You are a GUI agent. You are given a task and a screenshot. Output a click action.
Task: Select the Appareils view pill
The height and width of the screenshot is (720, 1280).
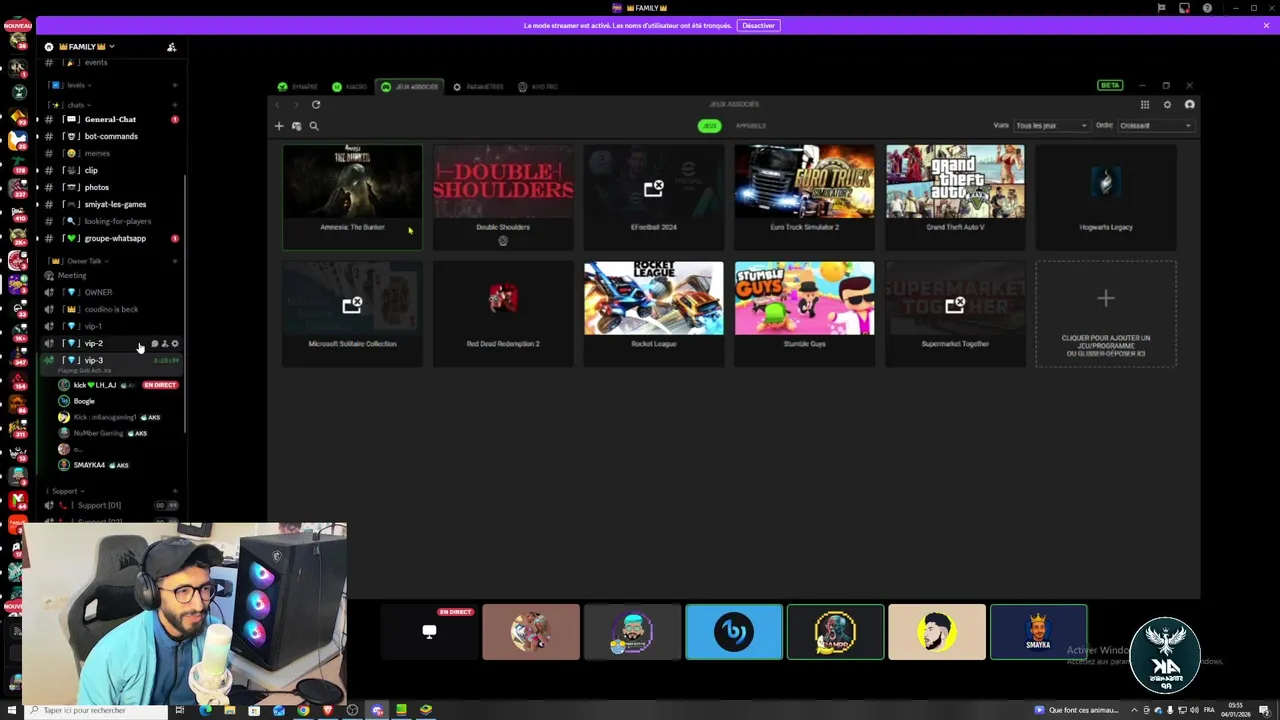[x=751, y=126]
